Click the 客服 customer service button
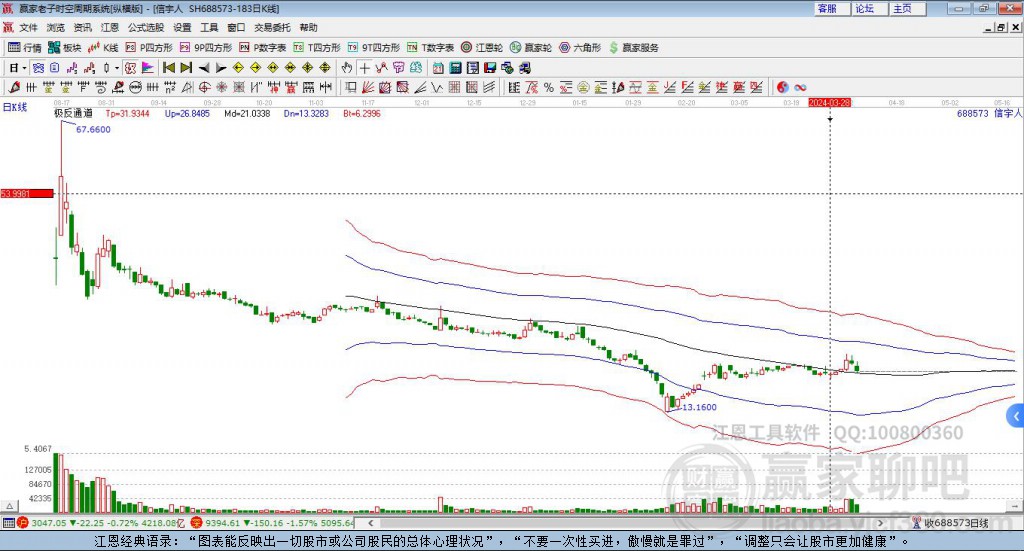Screen dimensions: 1024x551 point(832,8)
